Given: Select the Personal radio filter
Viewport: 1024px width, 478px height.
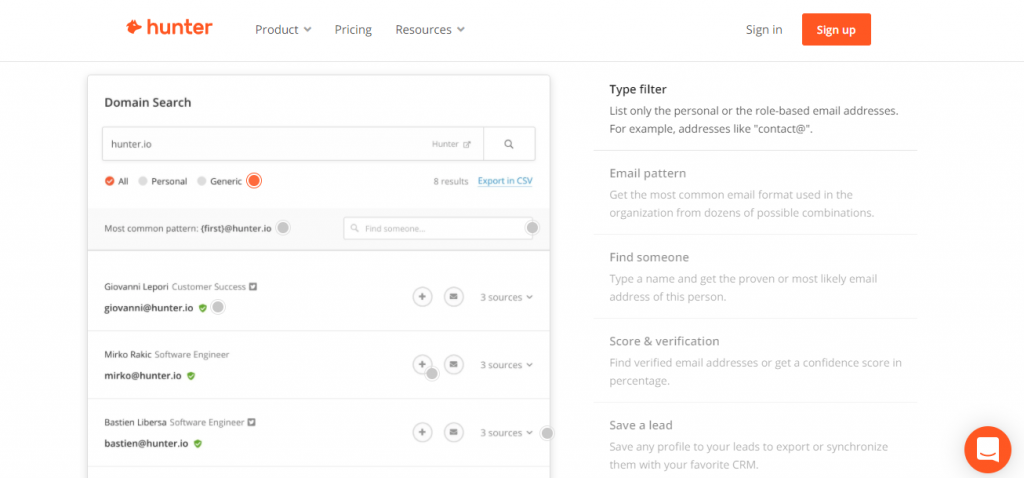Looking at the screenshot, I should click(163, 182).
